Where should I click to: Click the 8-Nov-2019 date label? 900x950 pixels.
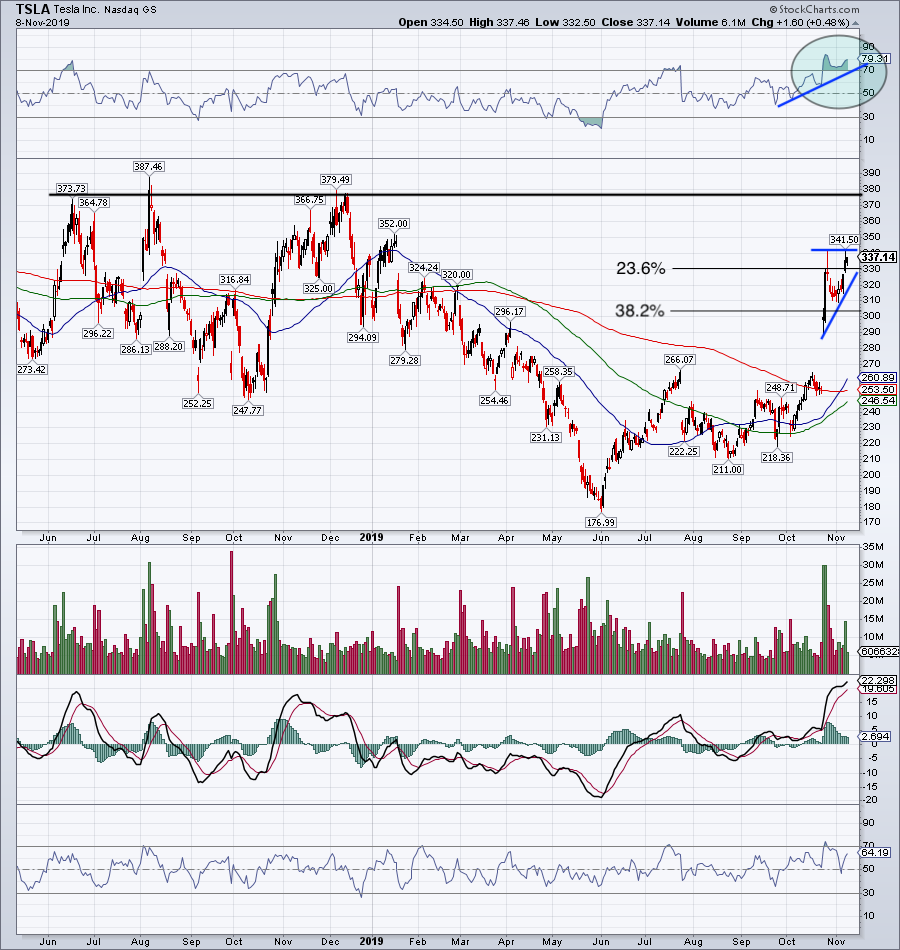click(43, 23)
